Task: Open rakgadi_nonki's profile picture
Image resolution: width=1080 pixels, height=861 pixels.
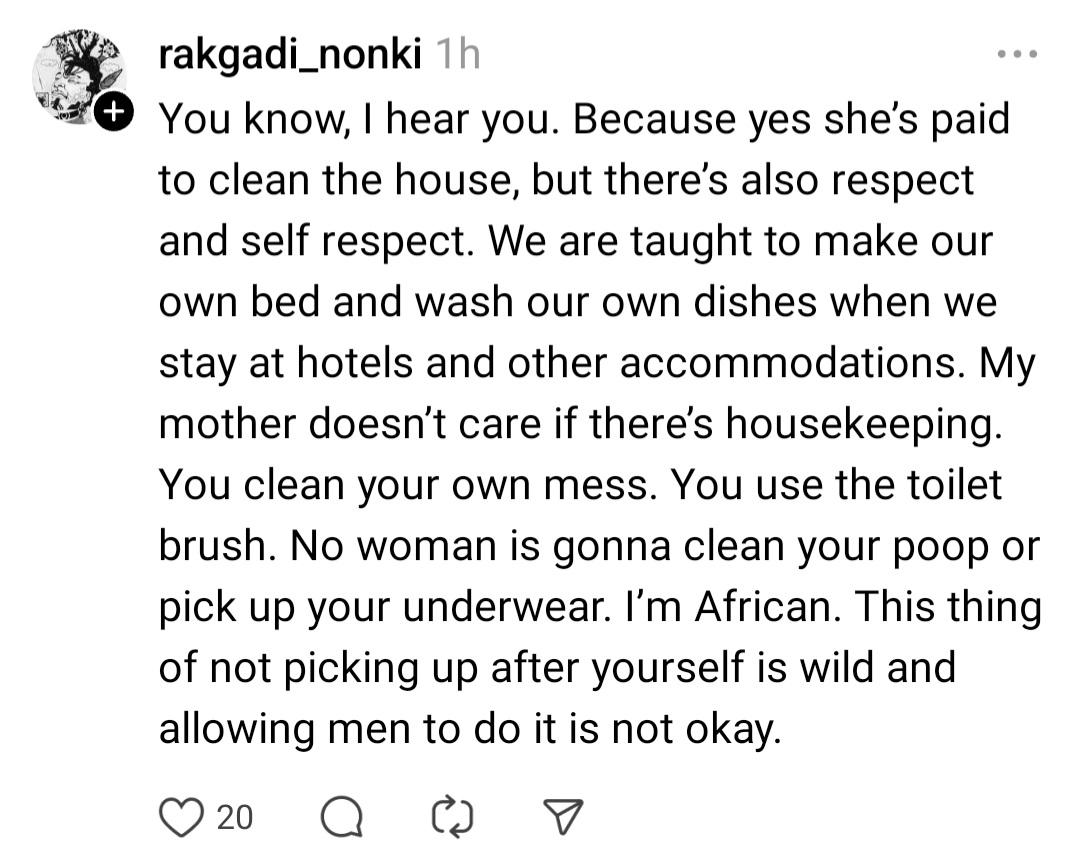Action: 76,77
